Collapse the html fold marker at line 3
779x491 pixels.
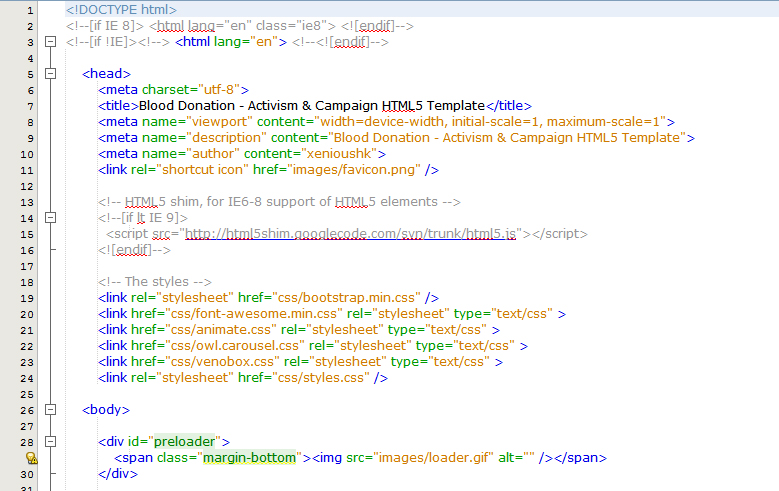50,42
